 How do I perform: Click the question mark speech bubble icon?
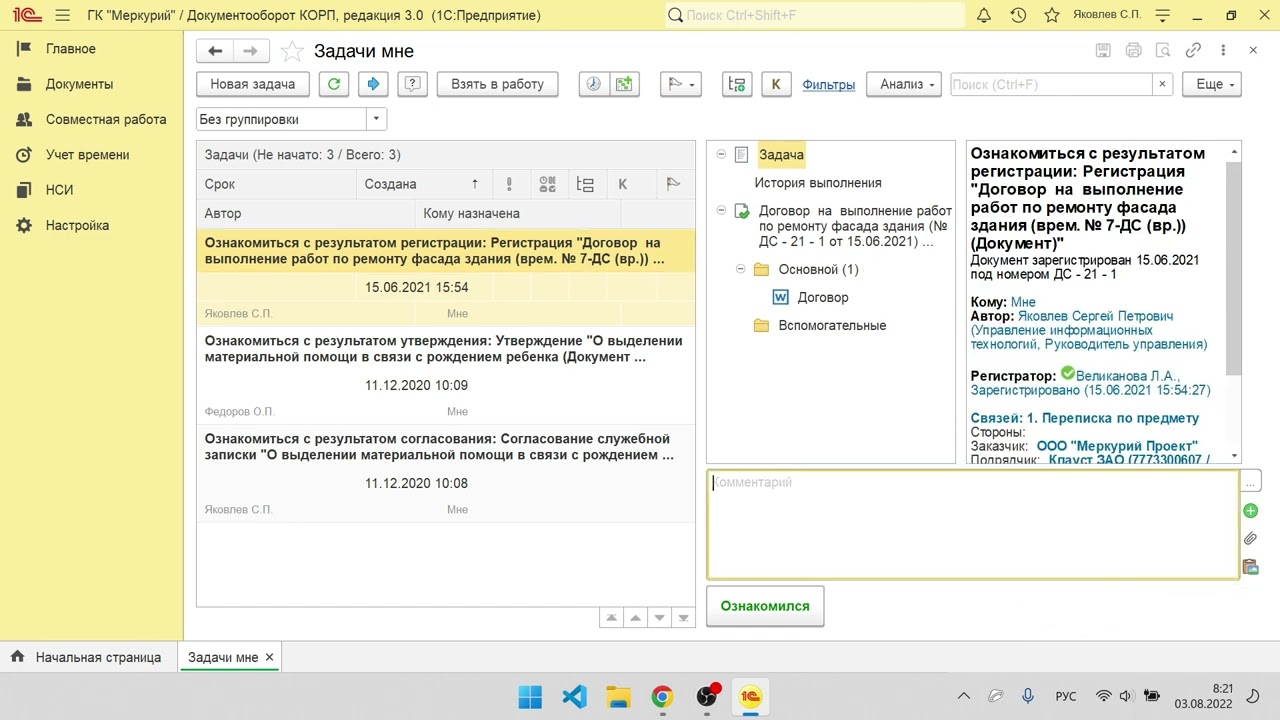coord(412,84)
